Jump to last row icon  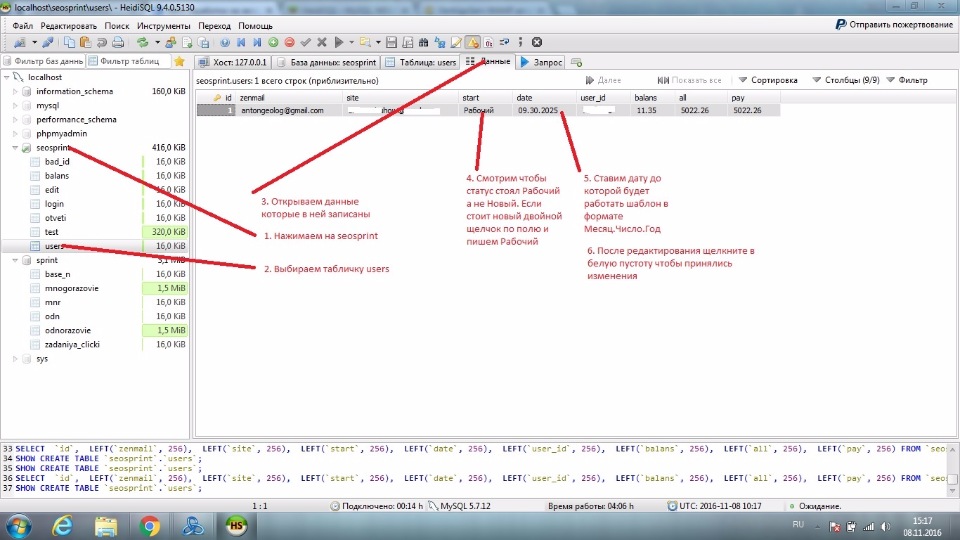[257, 42]
